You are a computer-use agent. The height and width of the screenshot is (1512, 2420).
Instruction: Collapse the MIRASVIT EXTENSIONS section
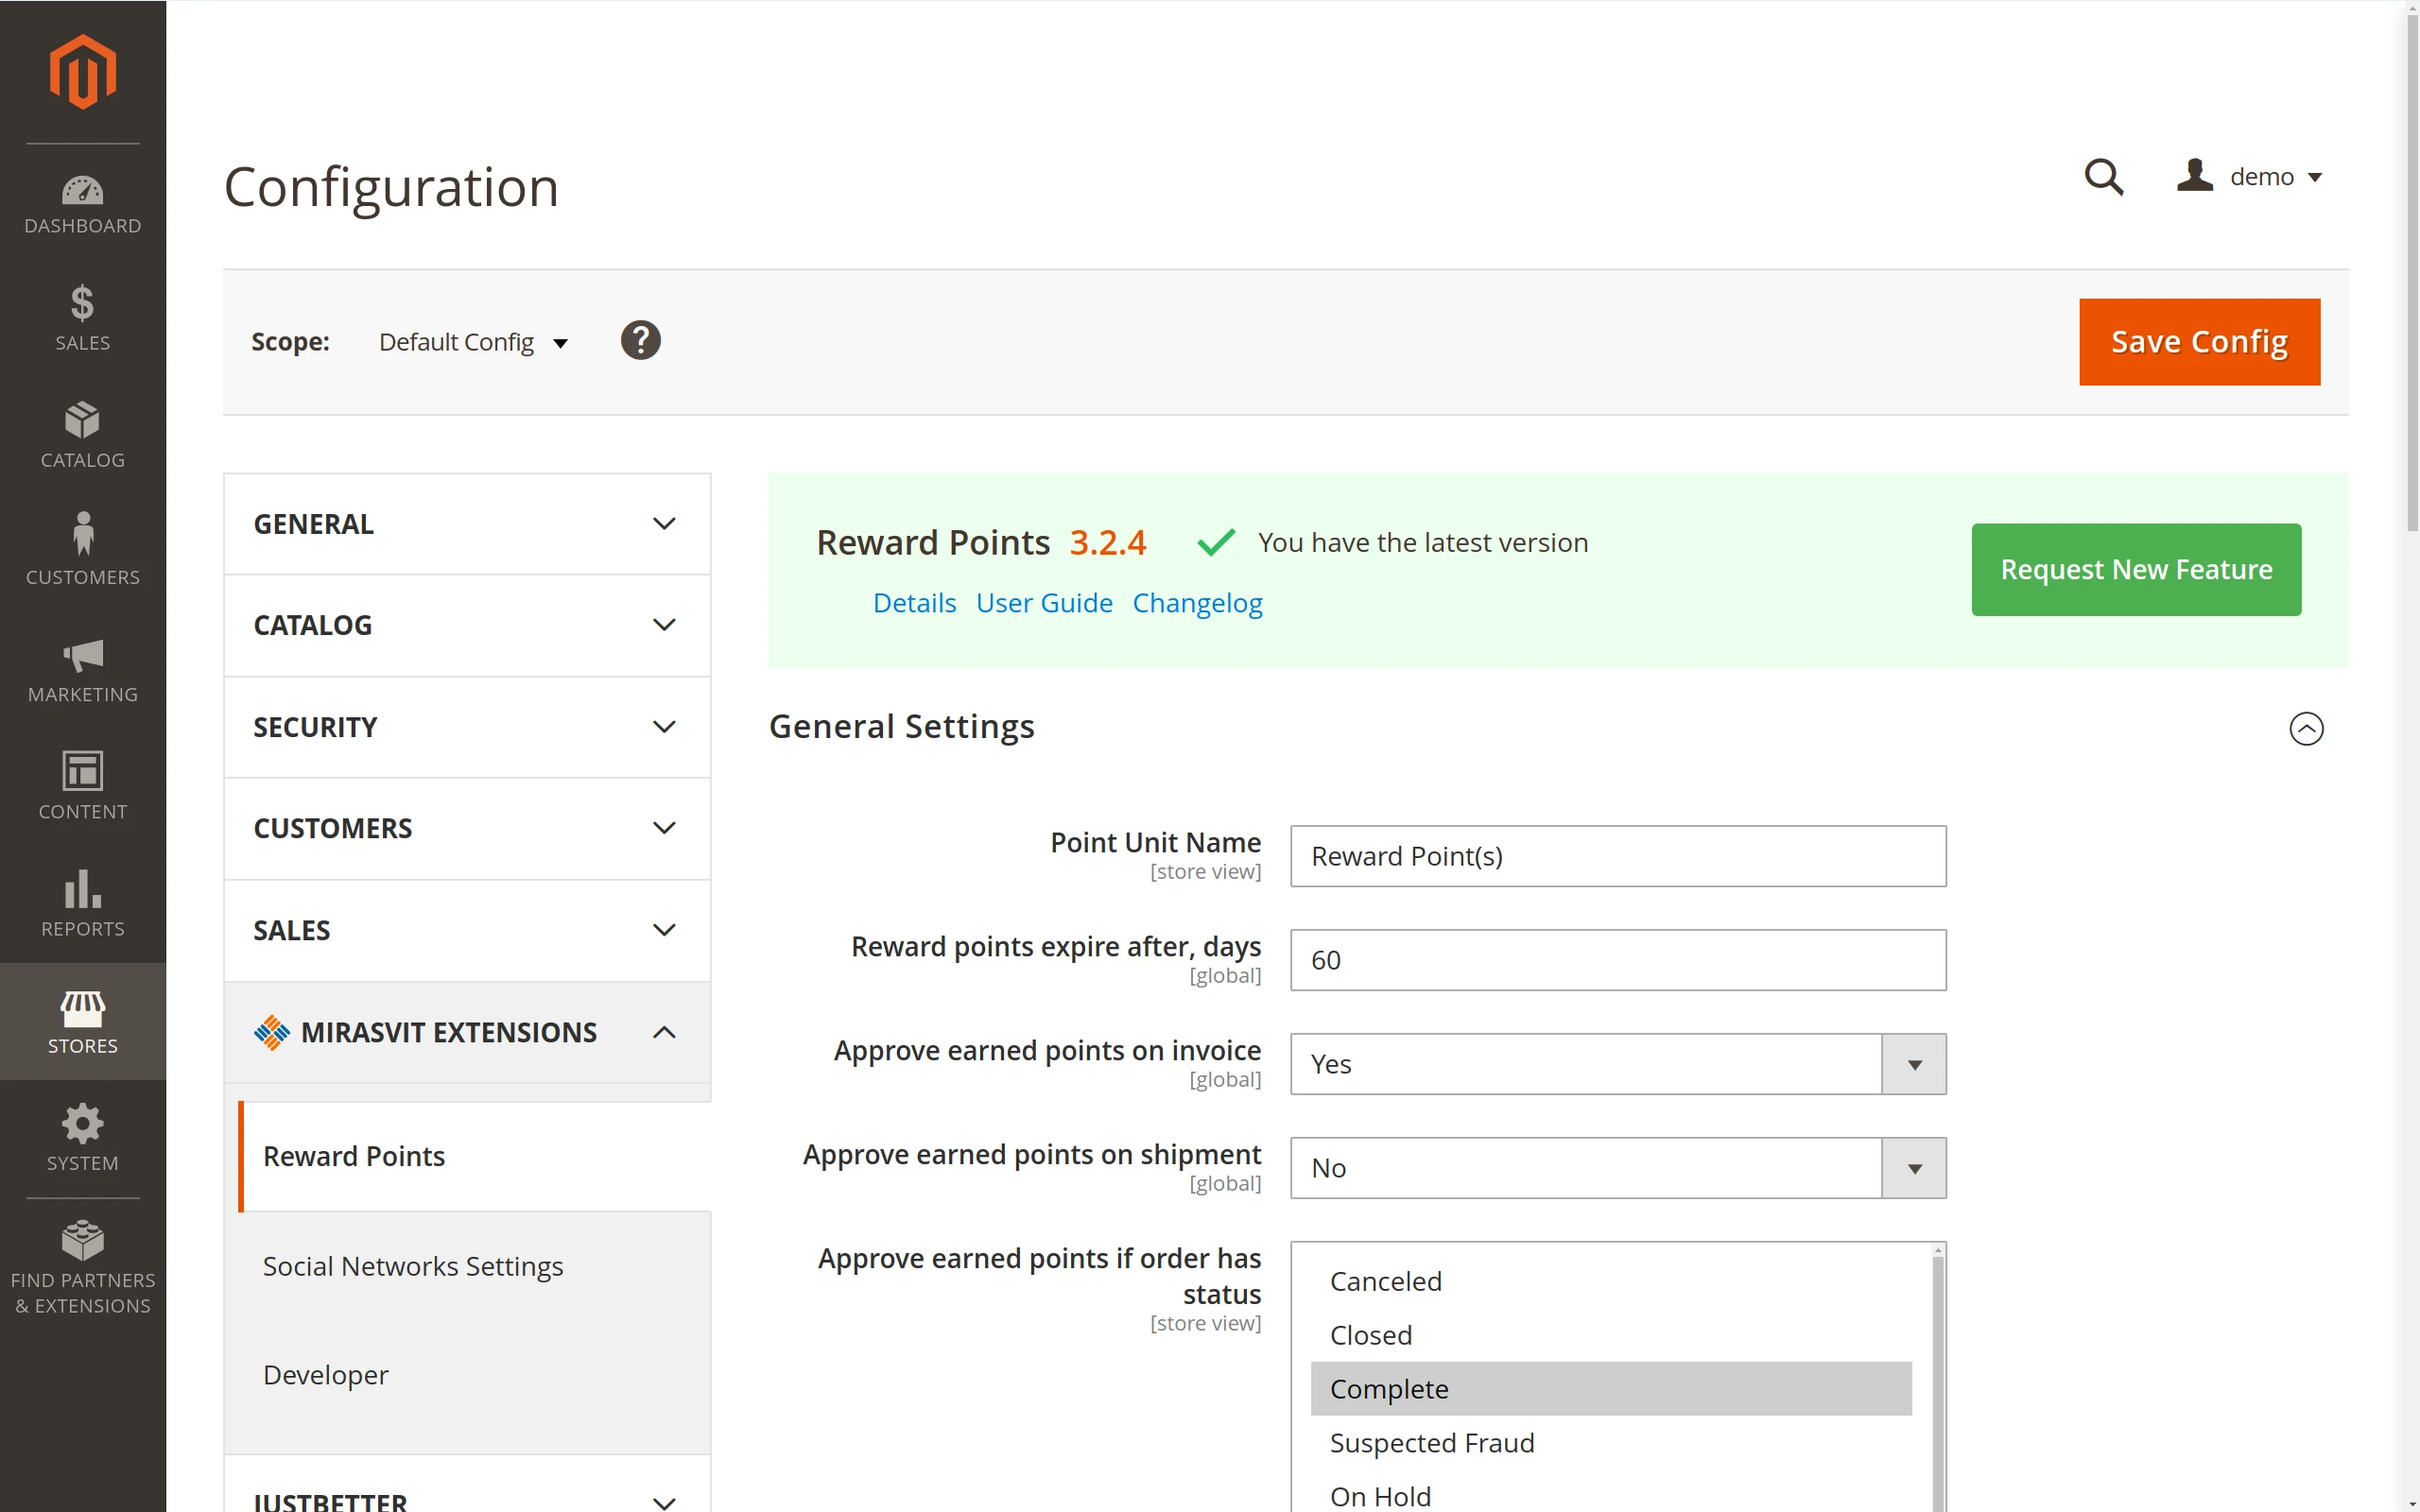click(x=663, y=1032)
